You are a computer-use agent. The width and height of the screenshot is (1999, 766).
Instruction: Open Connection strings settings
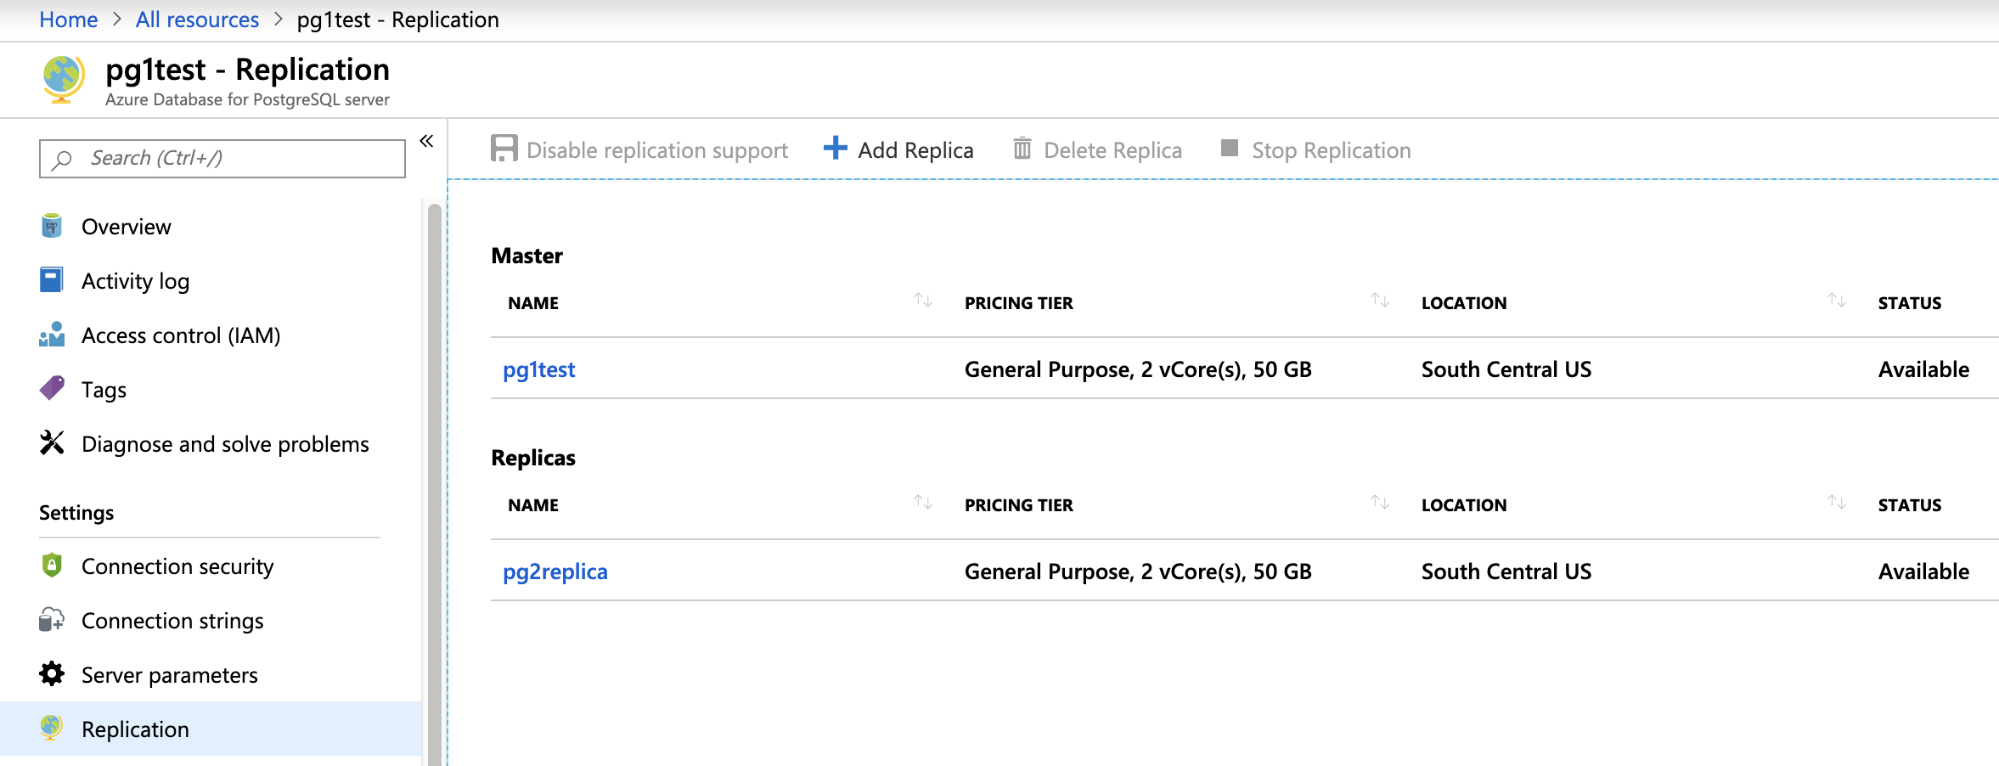[x=172, y=621]
